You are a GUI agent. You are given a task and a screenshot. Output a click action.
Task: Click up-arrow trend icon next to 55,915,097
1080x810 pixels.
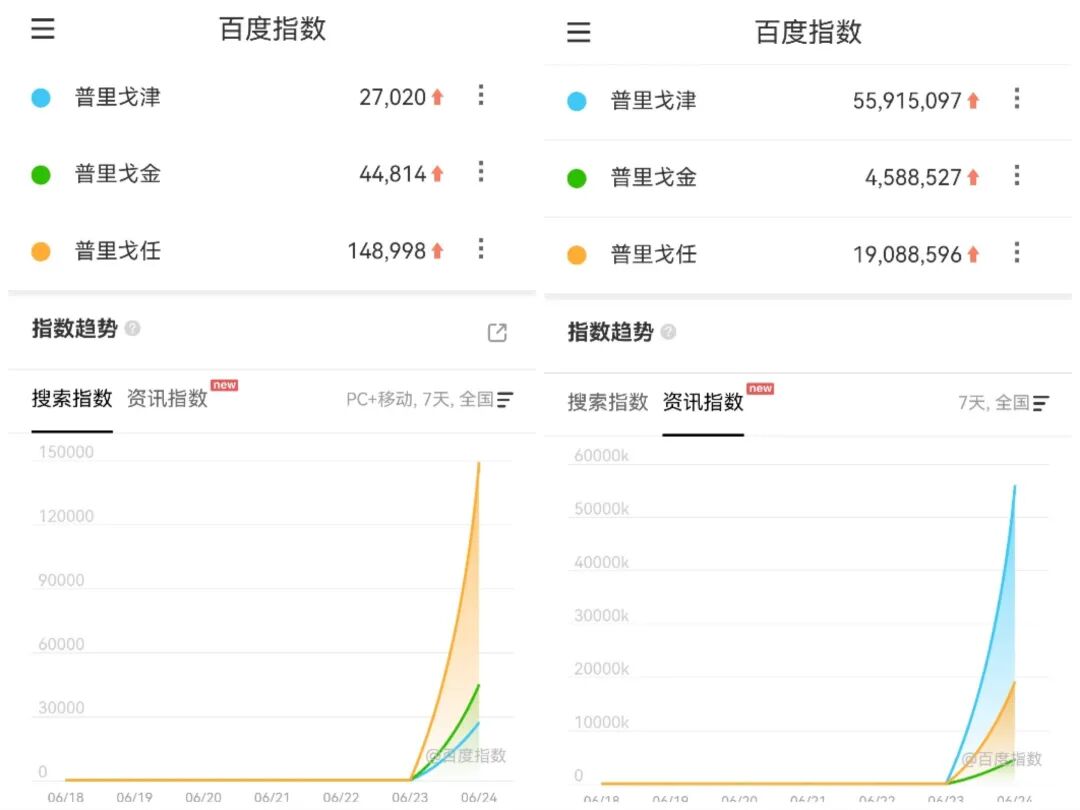tap(973, 101)
